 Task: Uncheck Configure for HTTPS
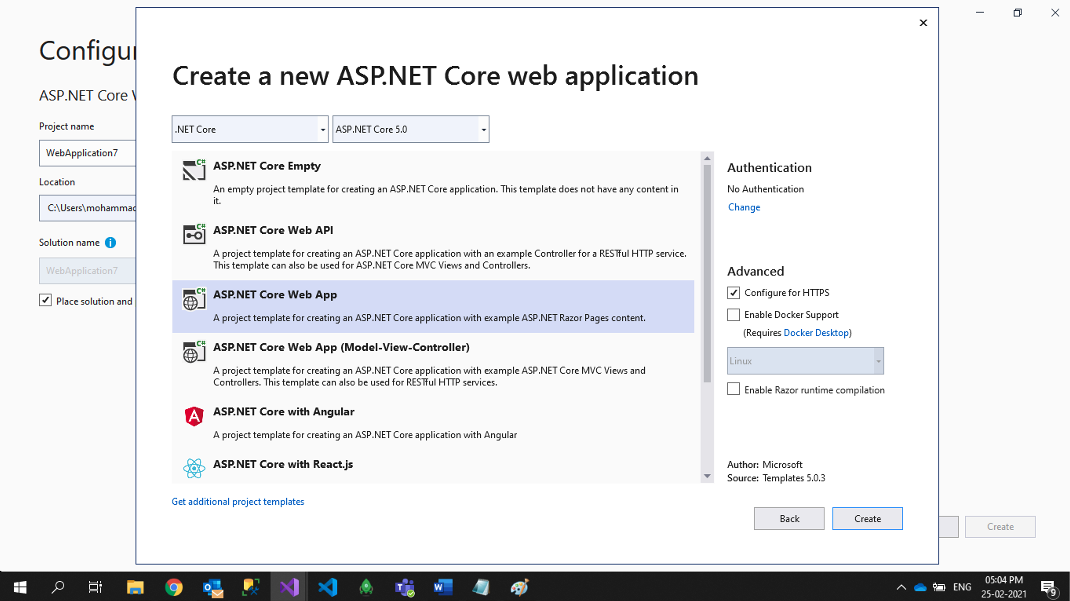[x=734, y=293]
